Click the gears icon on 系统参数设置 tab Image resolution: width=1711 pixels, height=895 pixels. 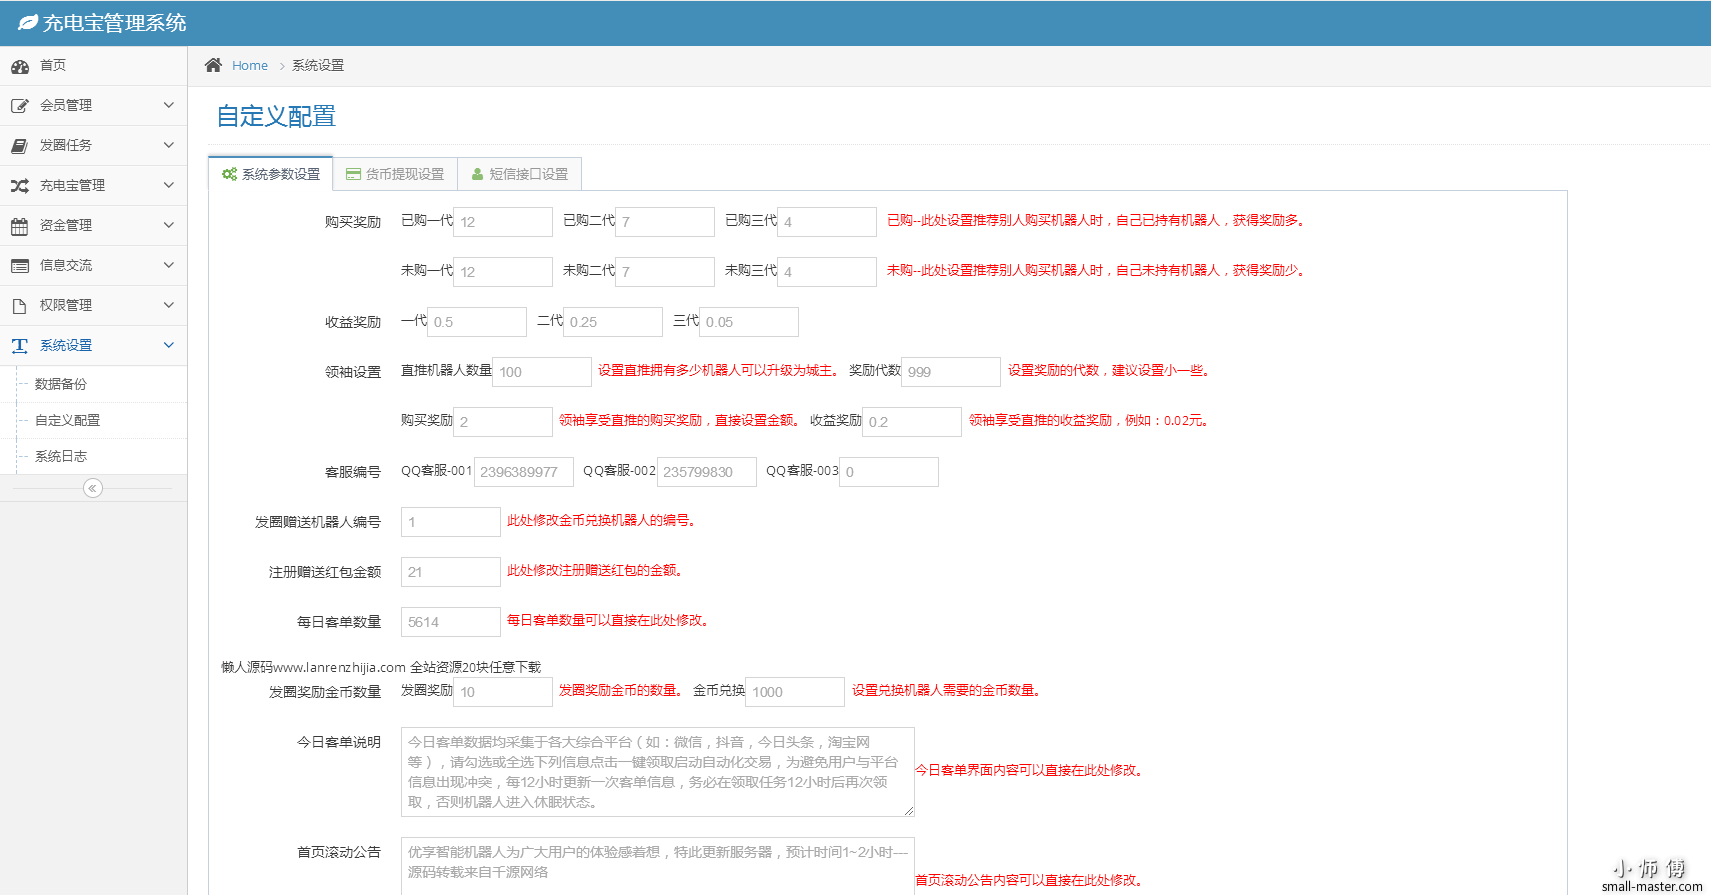click(229, 174)
